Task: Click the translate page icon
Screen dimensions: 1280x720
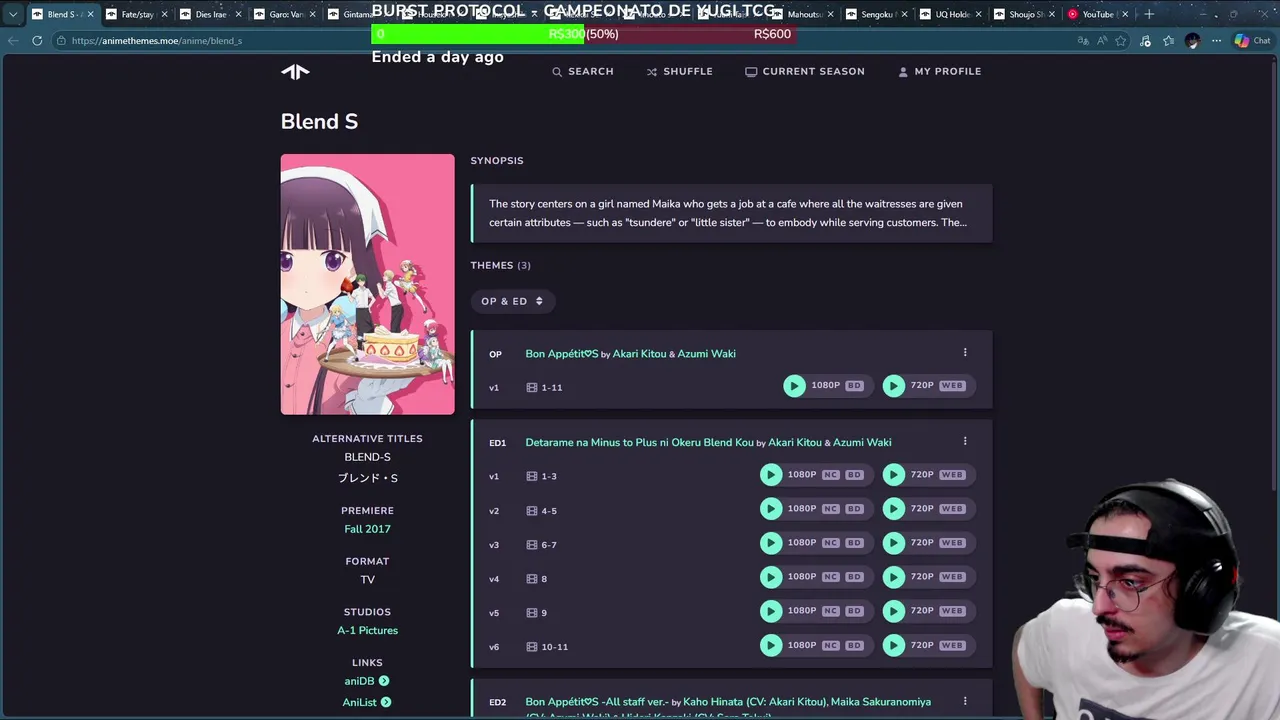Action: click(1083, 41)
